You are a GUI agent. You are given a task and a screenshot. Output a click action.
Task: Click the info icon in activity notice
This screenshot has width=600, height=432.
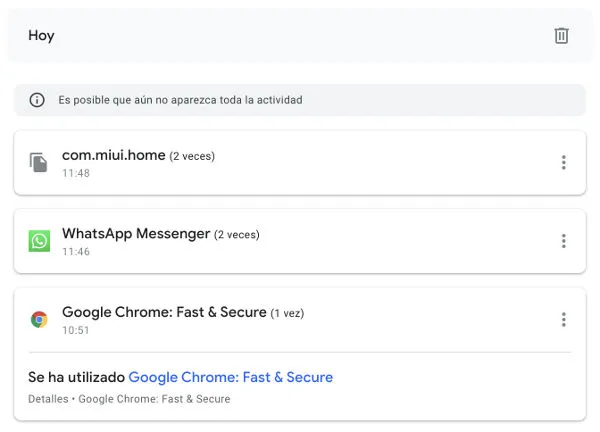click(x=37, y=100)
